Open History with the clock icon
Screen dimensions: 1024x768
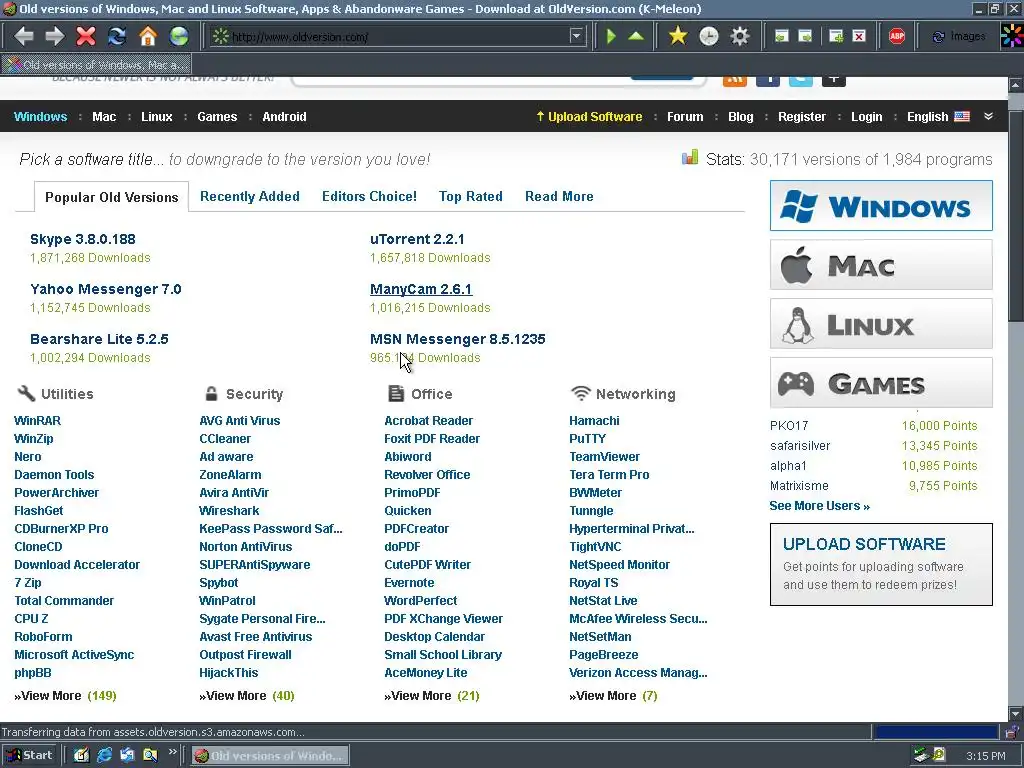709,36
